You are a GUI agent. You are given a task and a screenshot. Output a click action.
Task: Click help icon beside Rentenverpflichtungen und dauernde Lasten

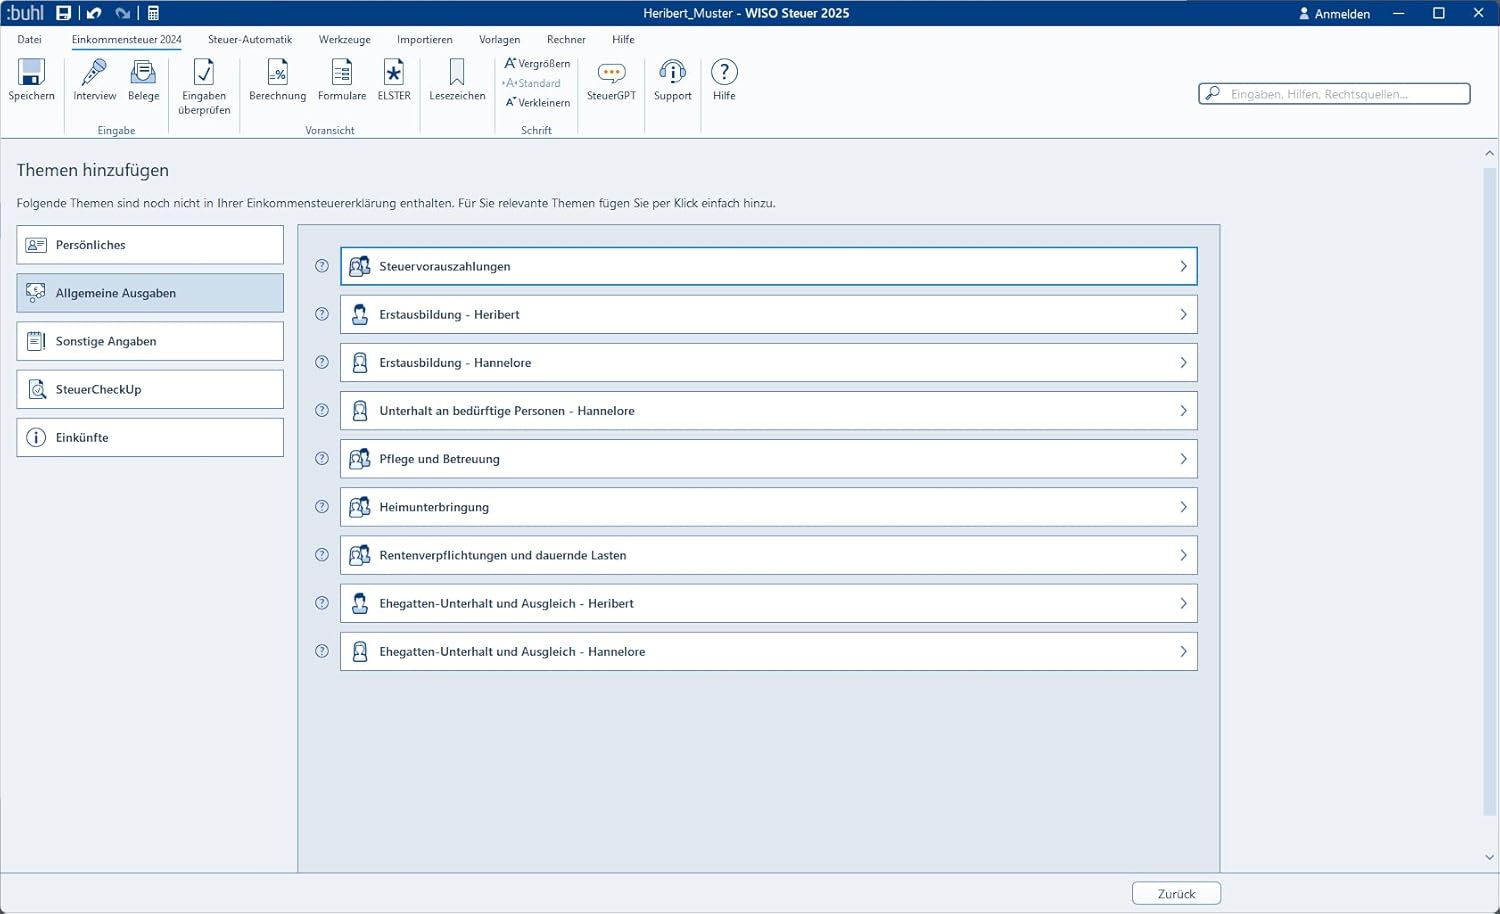322,554
